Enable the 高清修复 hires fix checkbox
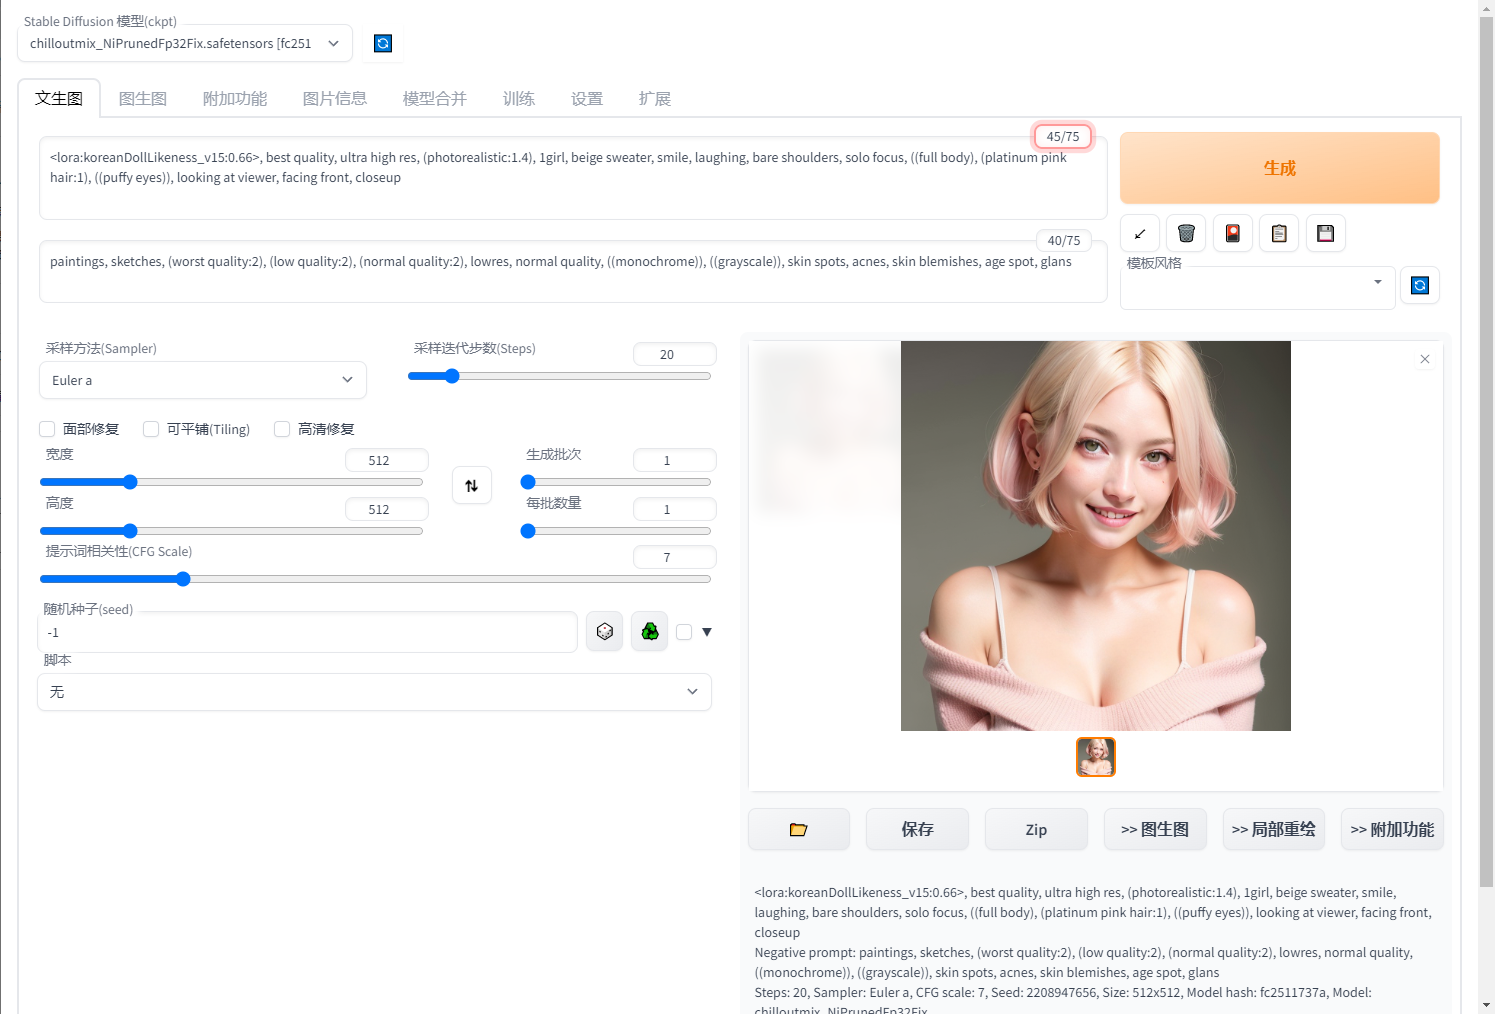The height and width of the screenshot is (1014, 1495). click(282, 429)
